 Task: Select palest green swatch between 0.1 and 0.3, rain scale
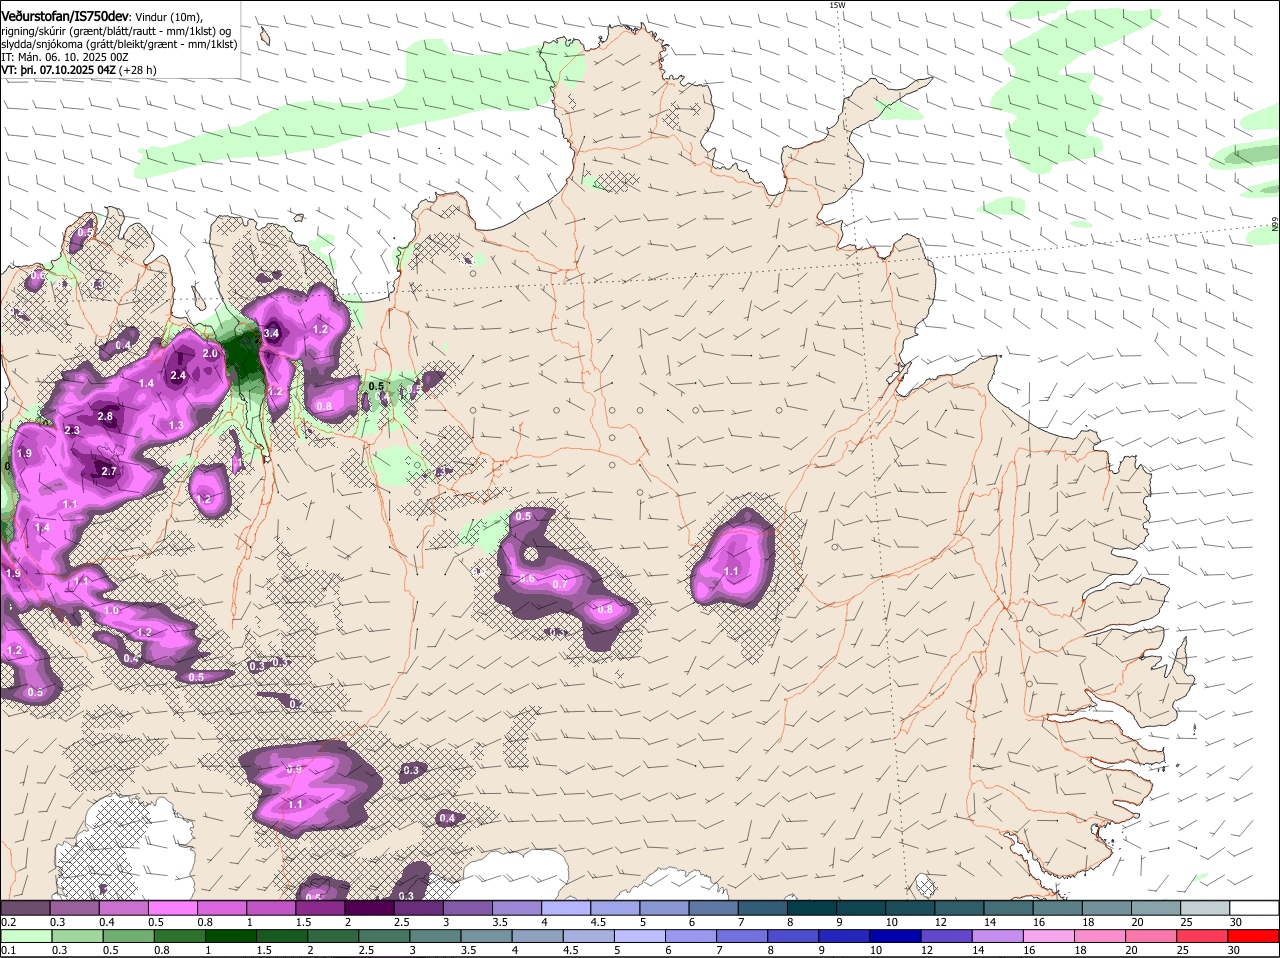coord(26,937)
